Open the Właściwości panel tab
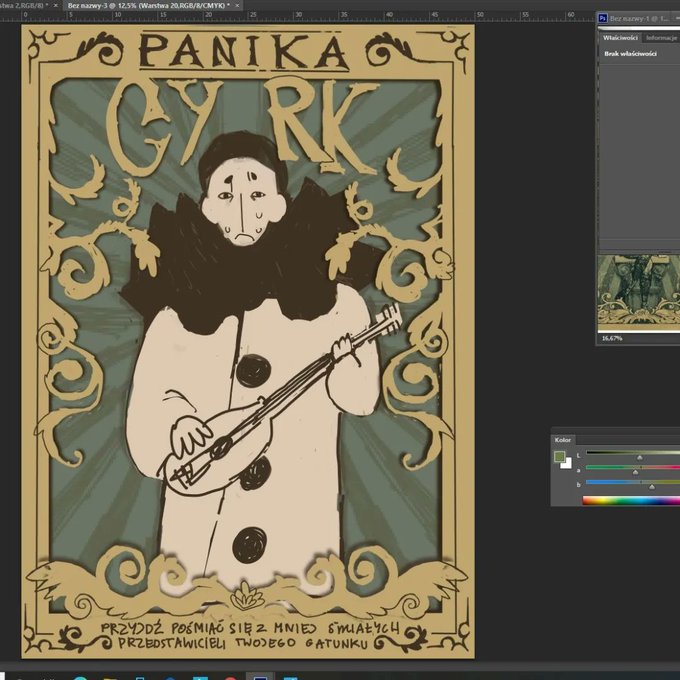 [x=620, y=38]
